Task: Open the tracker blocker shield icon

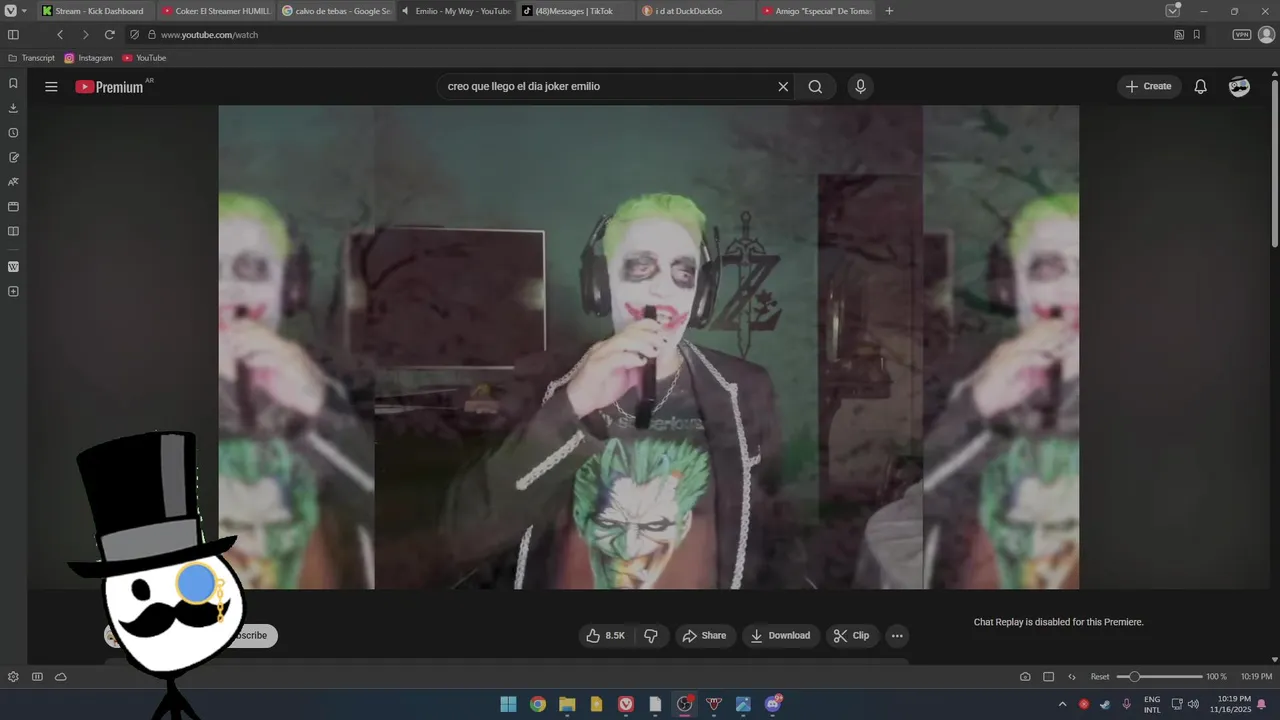Action: coord(135,34)
